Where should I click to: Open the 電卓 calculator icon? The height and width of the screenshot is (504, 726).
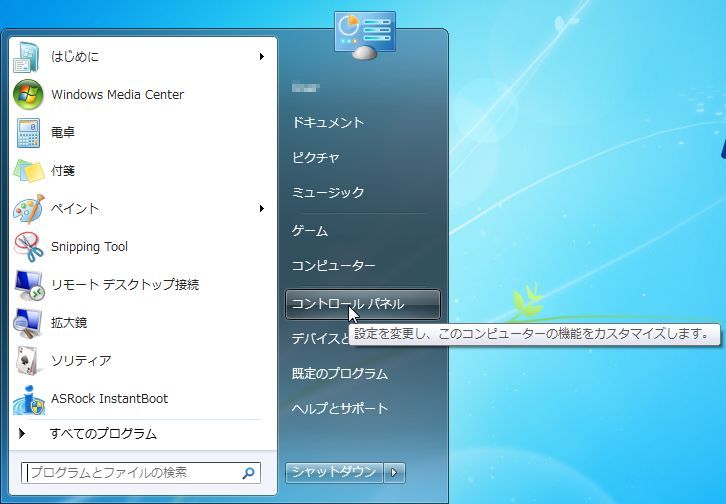(x=28, y=133)
